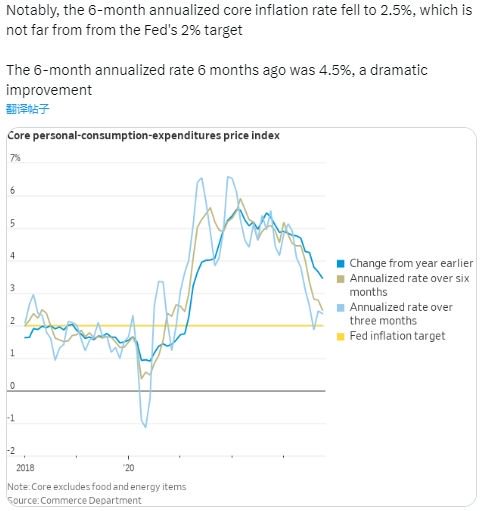Viewport: 486px width, 511px height.
Task: Click the yellow Fed inflation target swatch
Action: click(340, 337)
